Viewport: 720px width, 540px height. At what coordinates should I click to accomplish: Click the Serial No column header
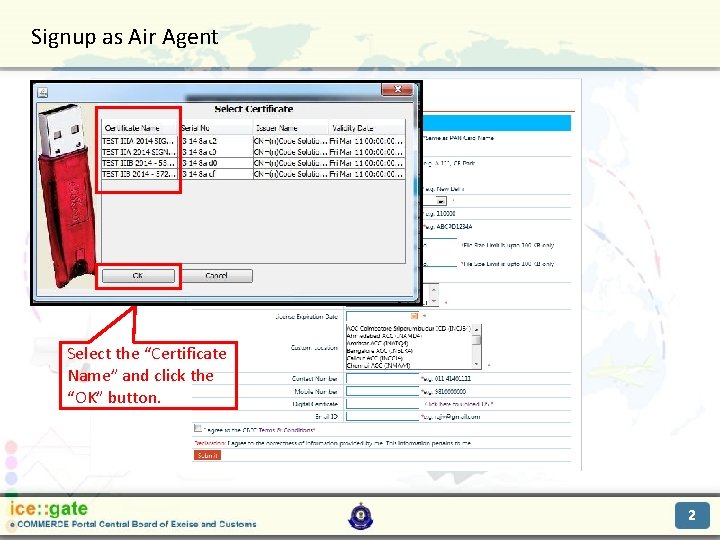coord(216,128)
